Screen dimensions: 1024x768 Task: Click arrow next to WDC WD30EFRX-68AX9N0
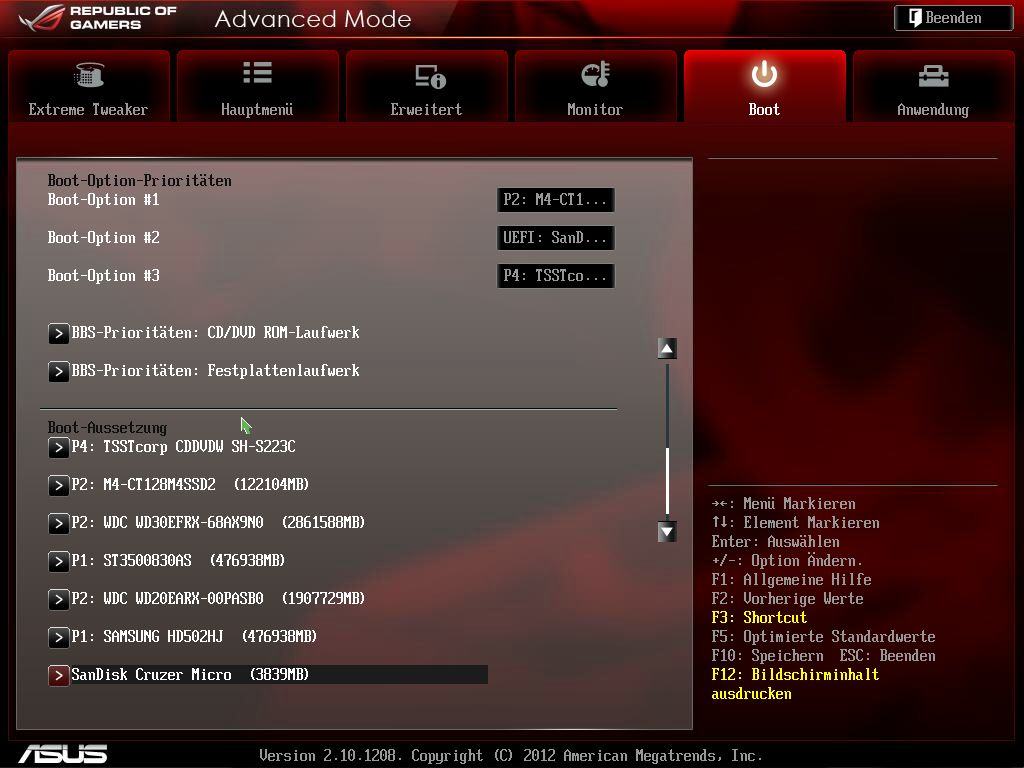point(58,523)
